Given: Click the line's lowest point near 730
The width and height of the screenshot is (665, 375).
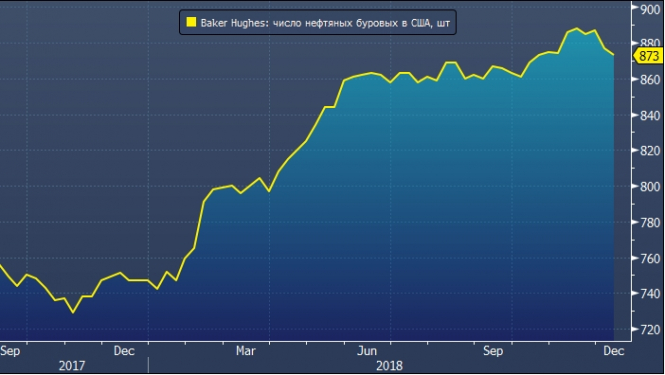Looking at the screenshot, I should tap(73, 313).
